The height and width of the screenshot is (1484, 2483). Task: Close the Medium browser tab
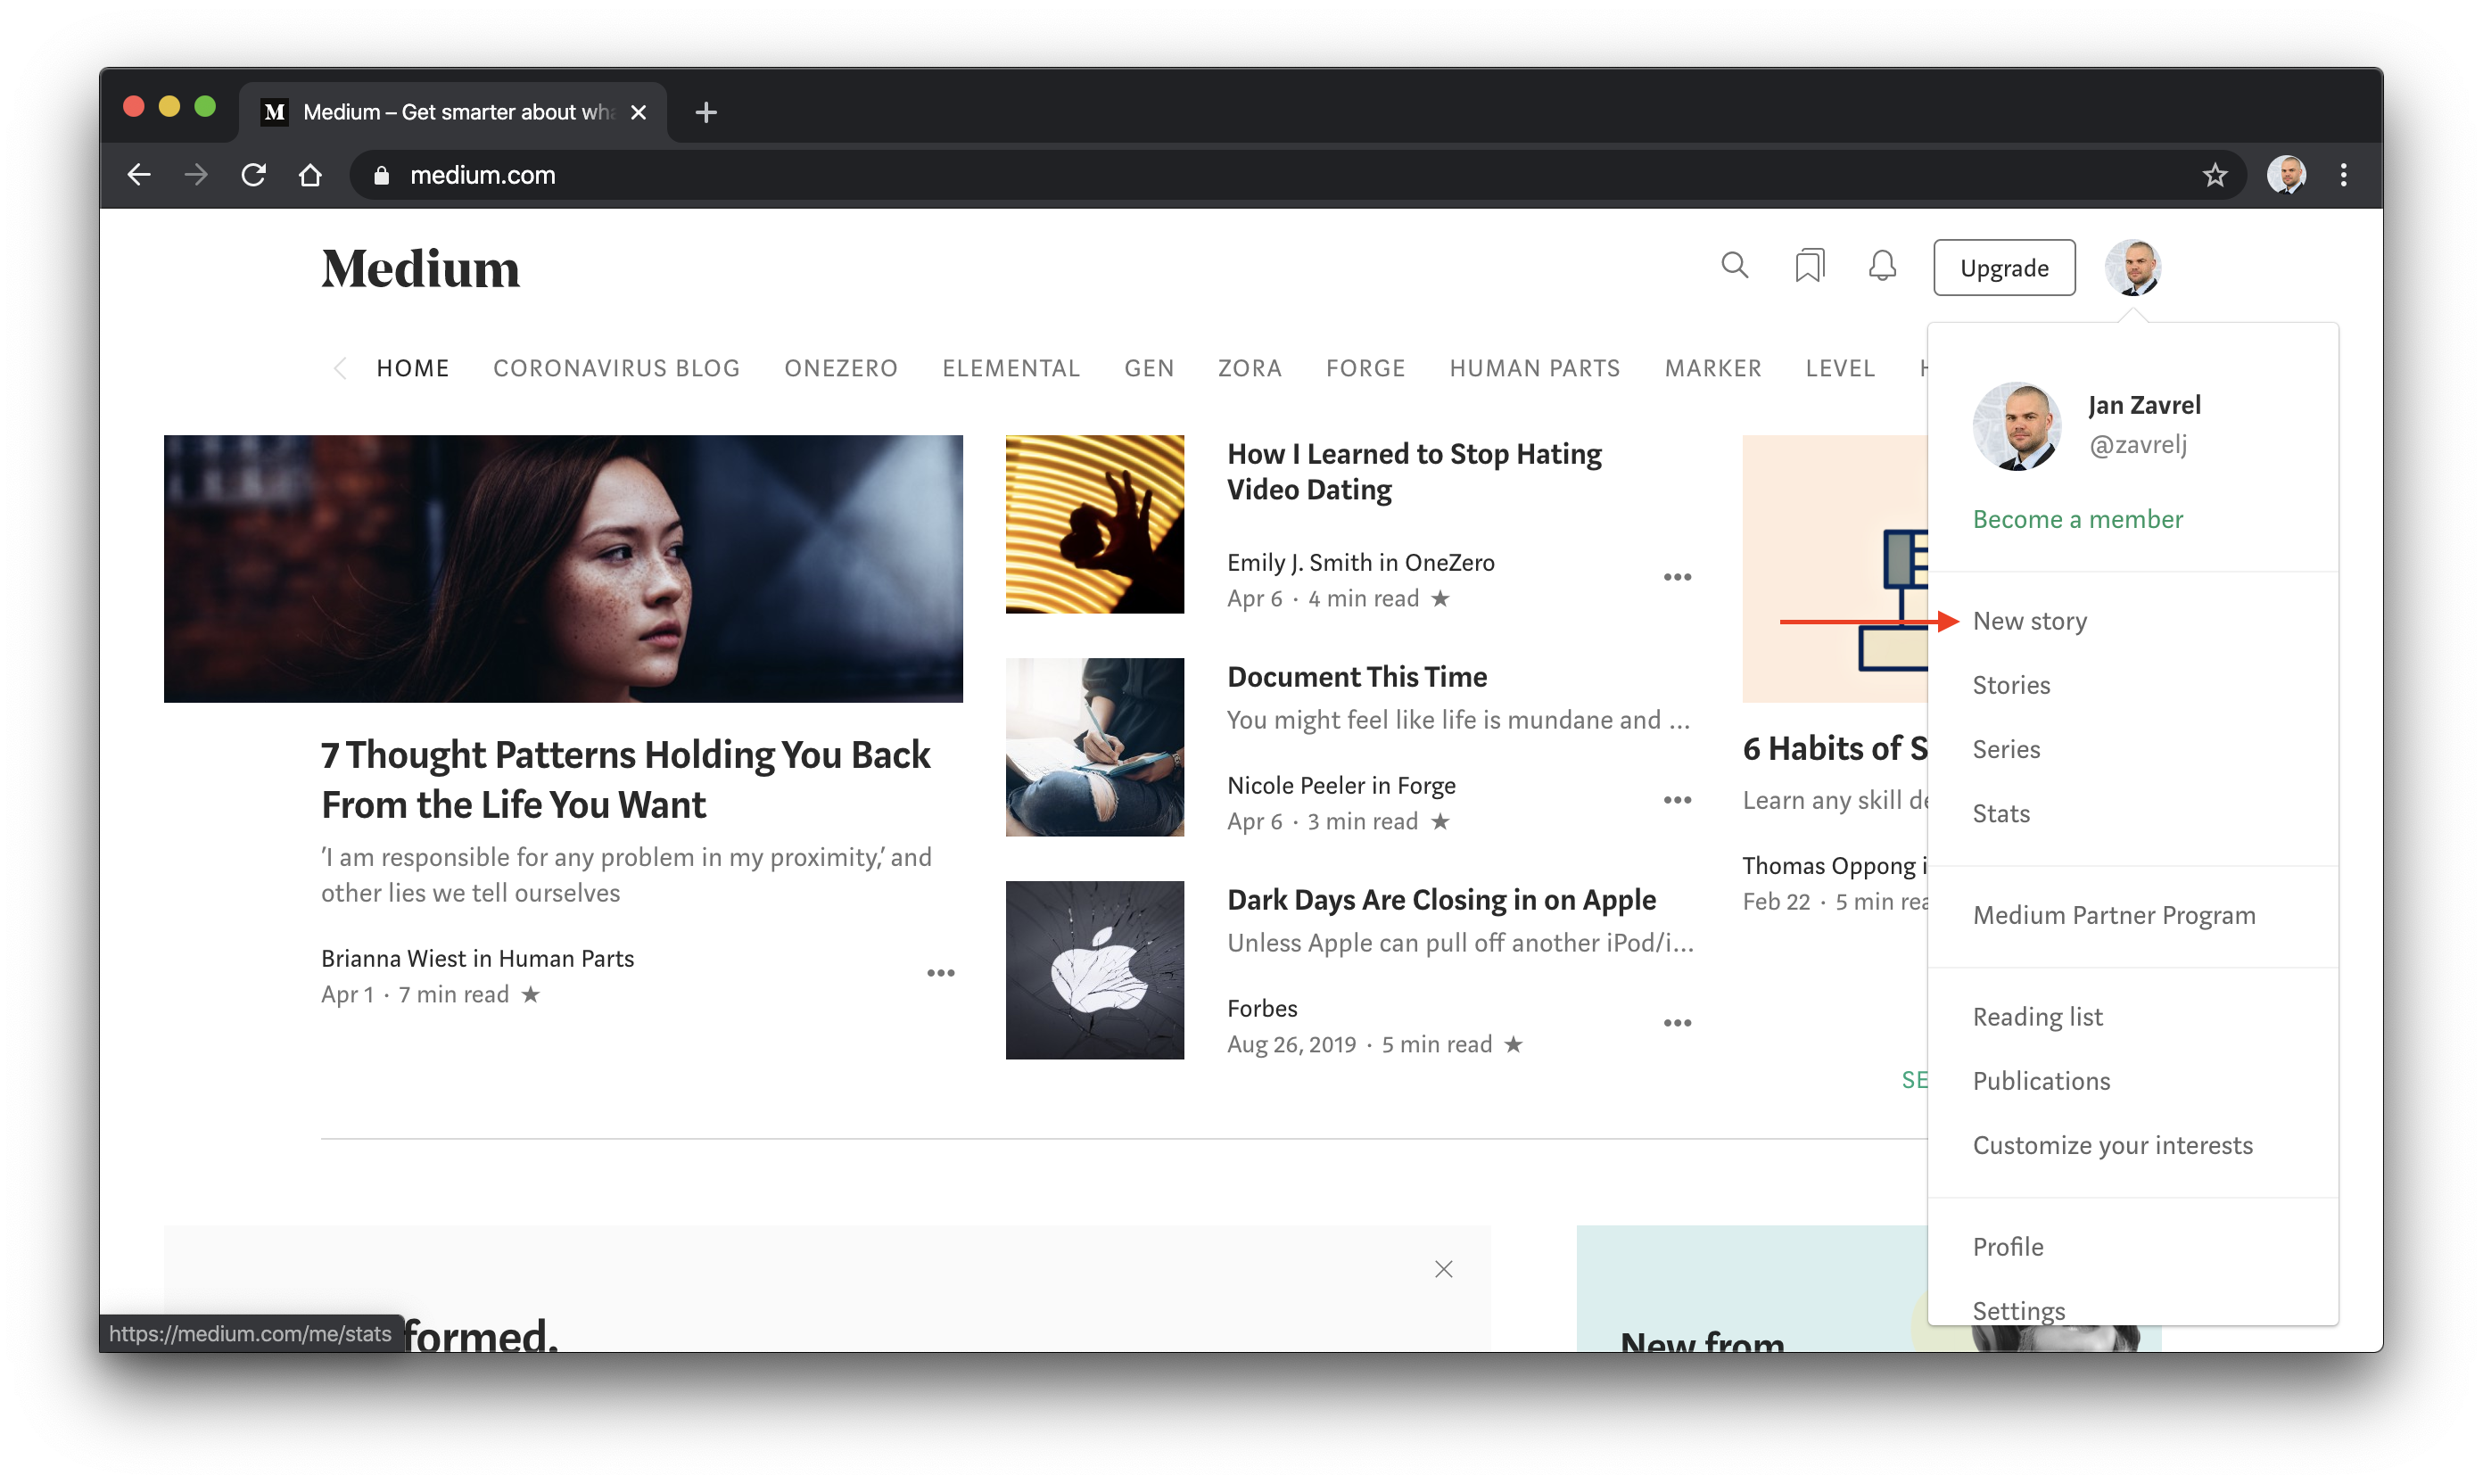tap(638, 112)
